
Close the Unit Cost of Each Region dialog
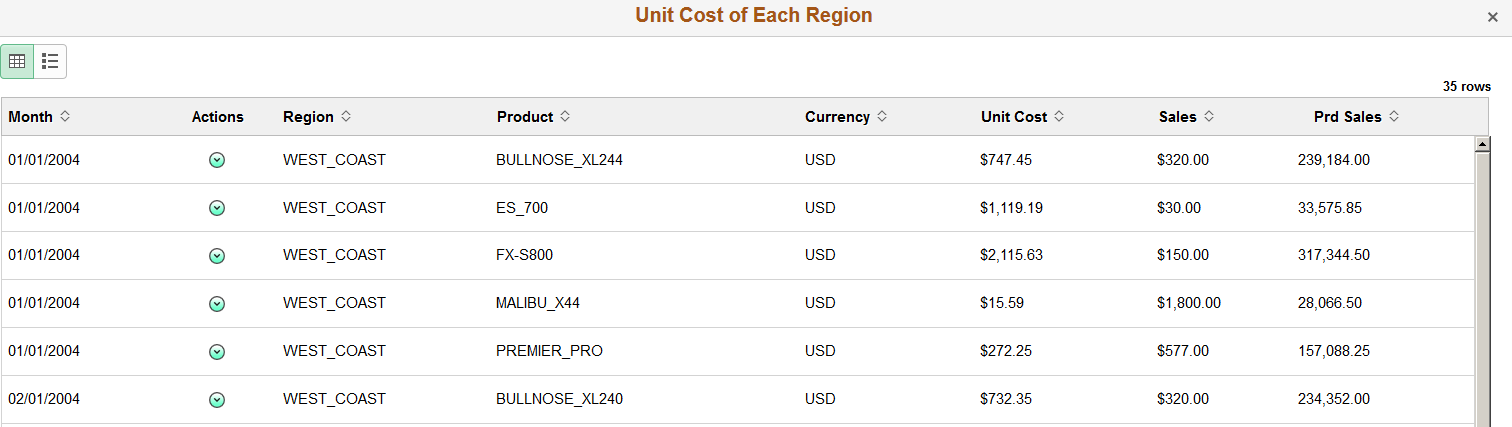coord(1493,17)
